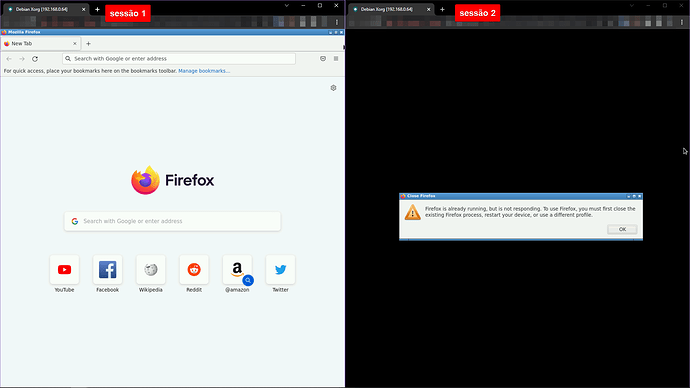This screenshot has height=388, width=690.
Task: Open the Wikipedia shortcut tile
Action: tap(150, 269)
